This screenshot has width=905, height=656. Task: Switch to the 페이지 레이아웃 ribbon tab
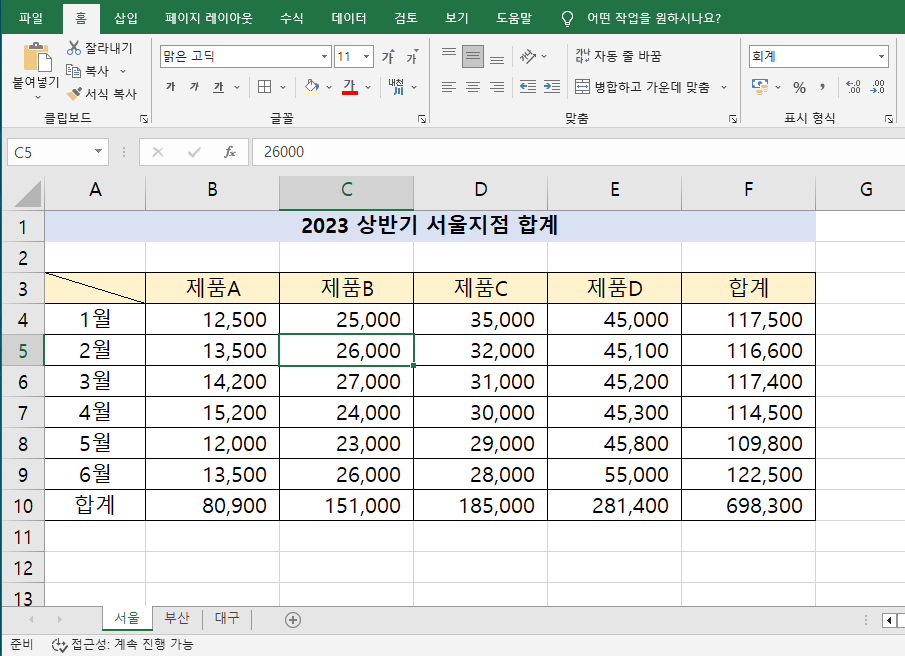(208, 18)
